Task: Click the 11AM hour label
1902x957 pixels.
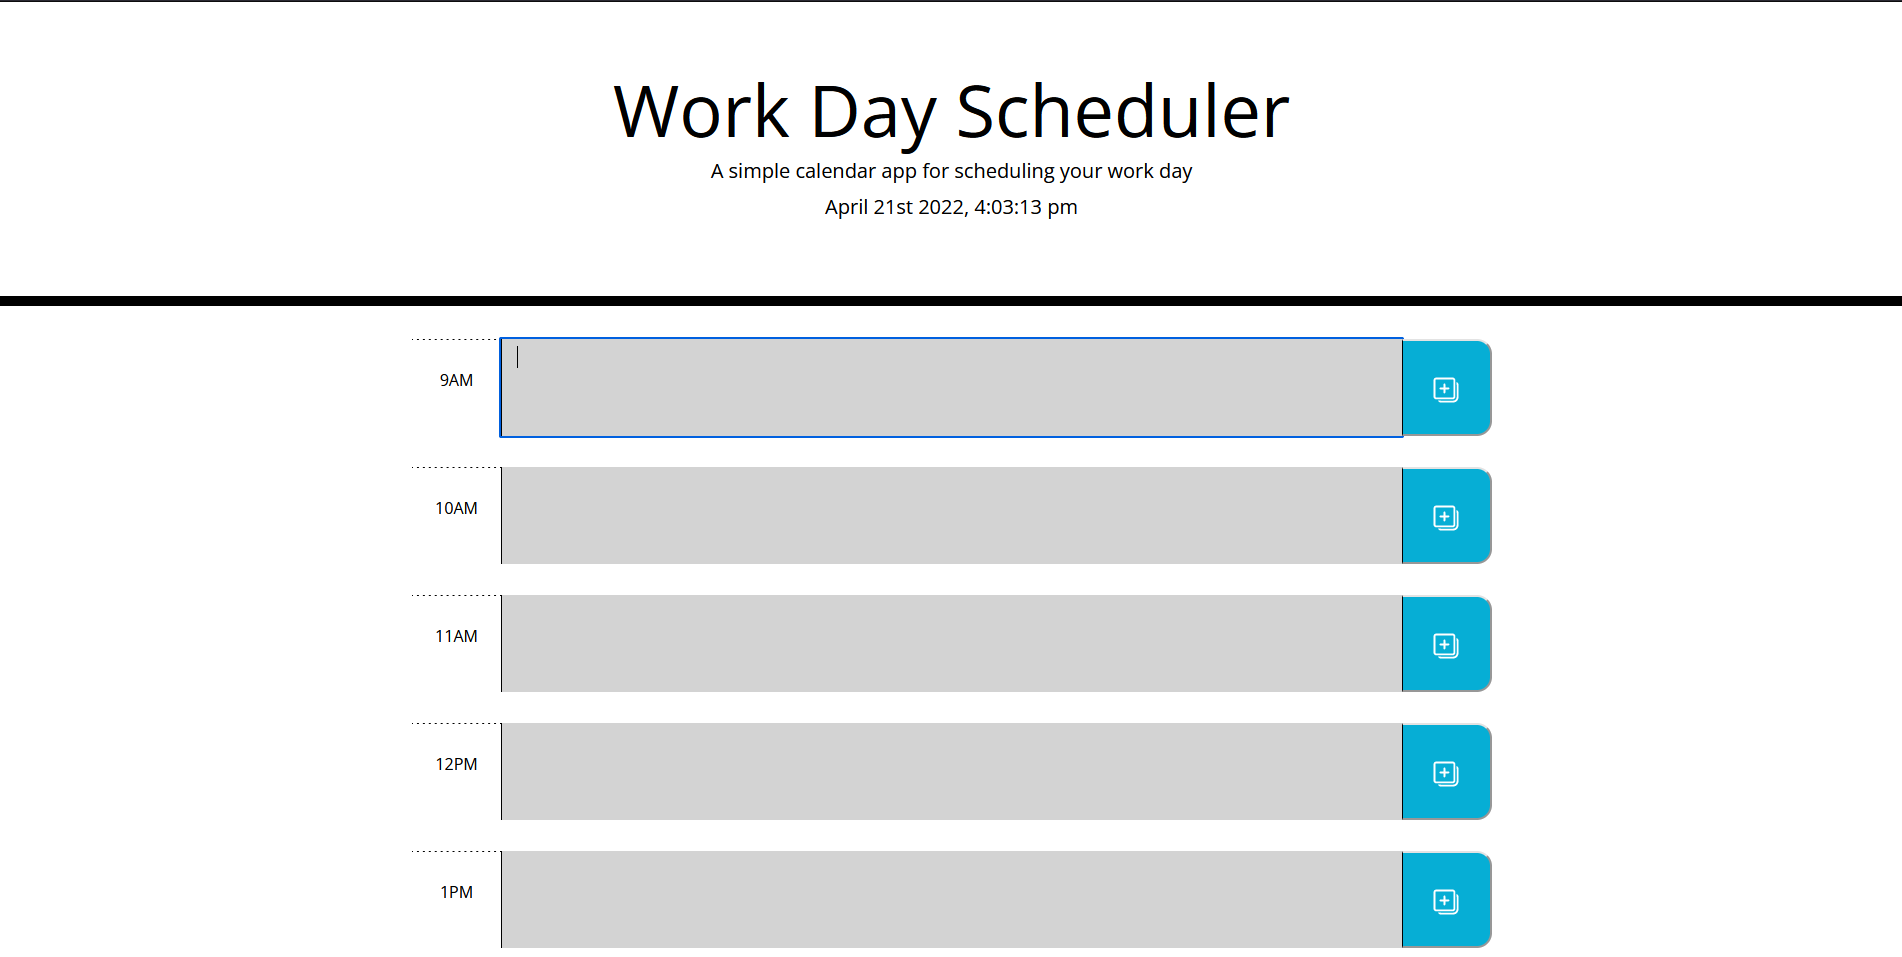Action: [x=456, y=636]
